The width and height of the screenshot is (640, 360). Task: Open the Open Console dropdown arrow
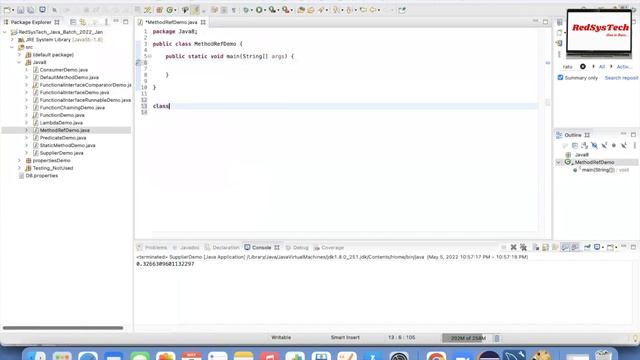[x=616, y=248]
